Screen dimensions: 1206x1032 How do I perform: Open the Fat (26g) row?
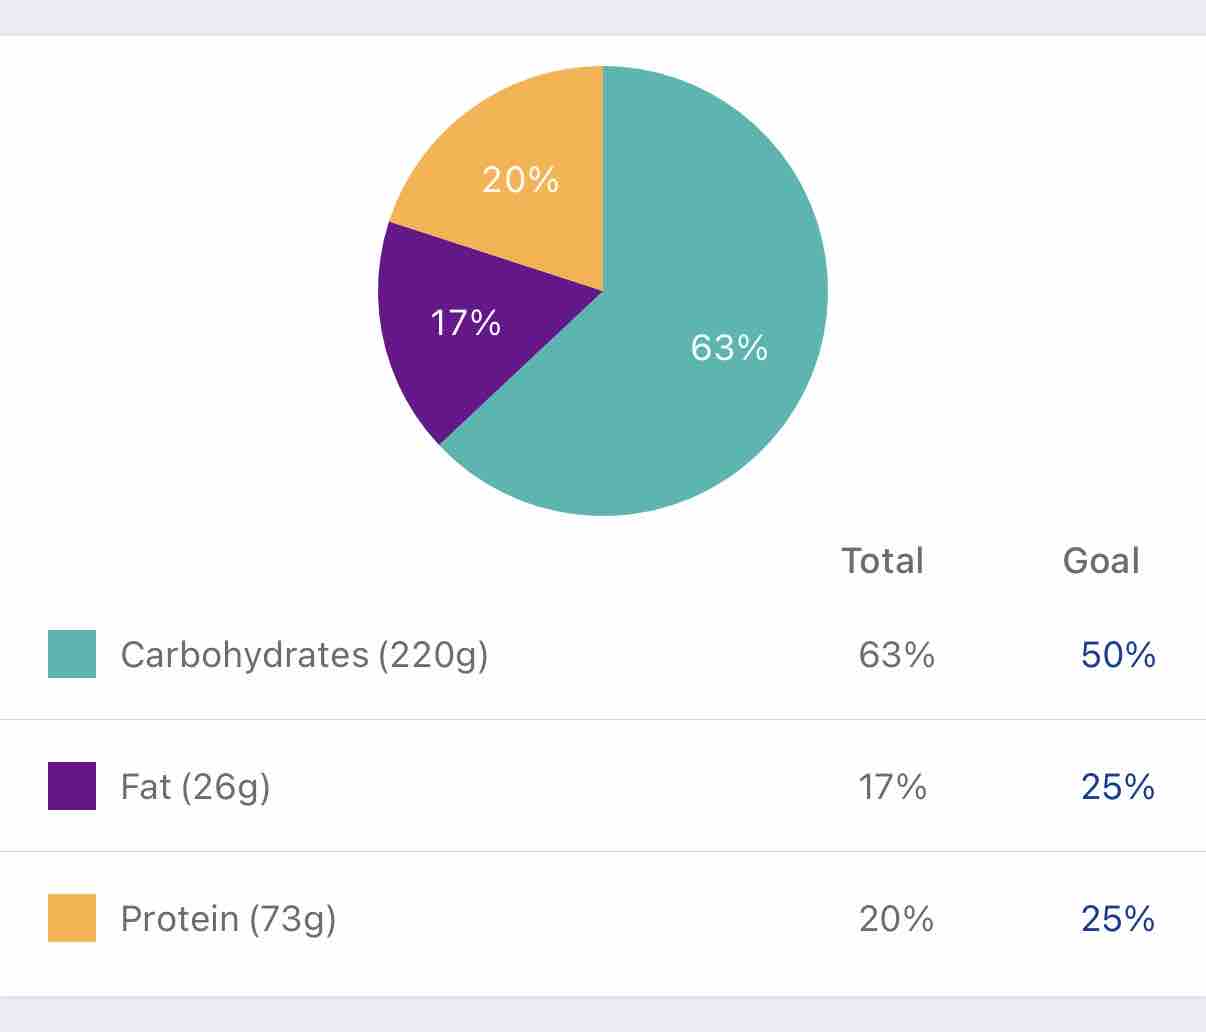195,787
